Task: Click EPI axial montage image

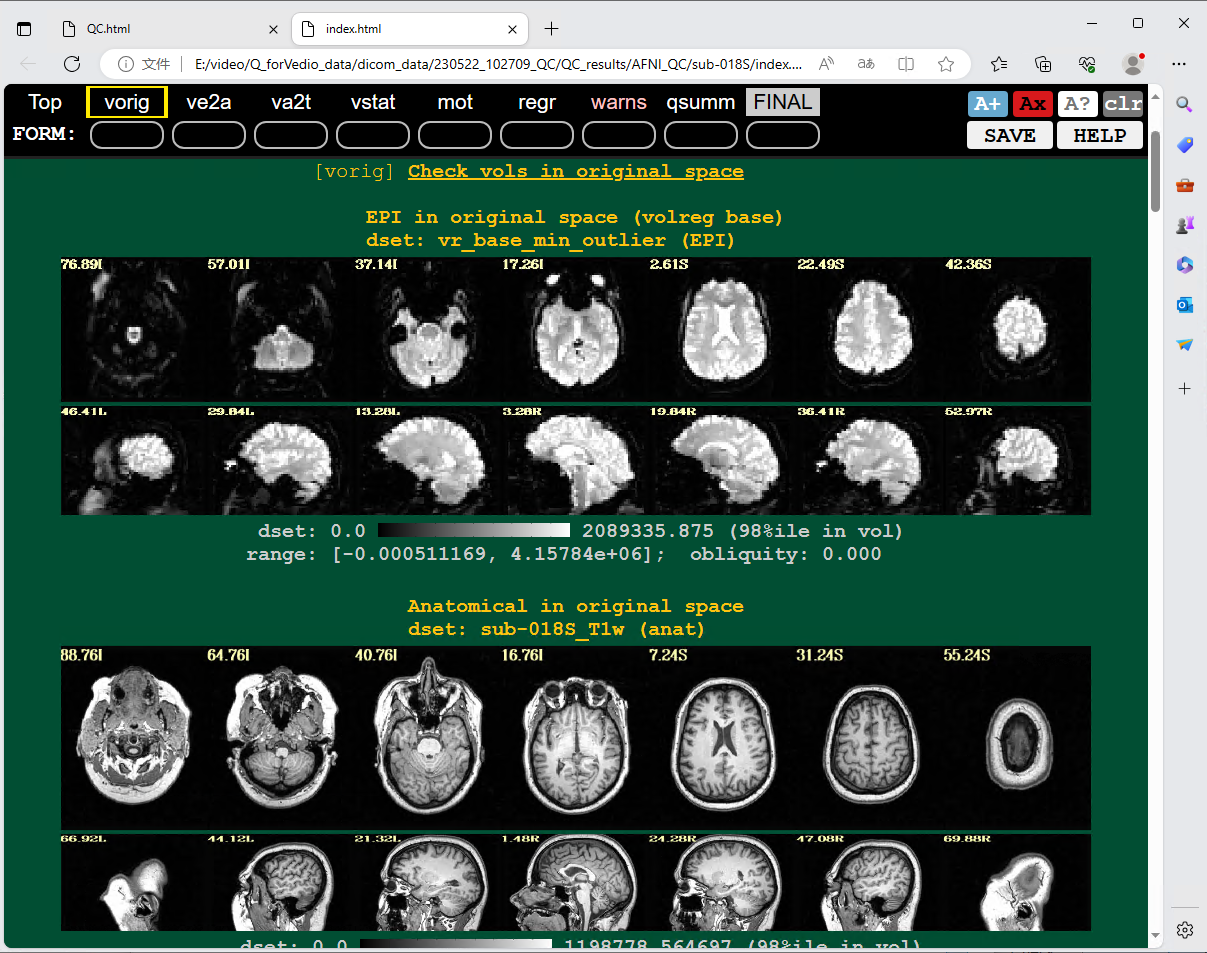Action: coord(576,329)
